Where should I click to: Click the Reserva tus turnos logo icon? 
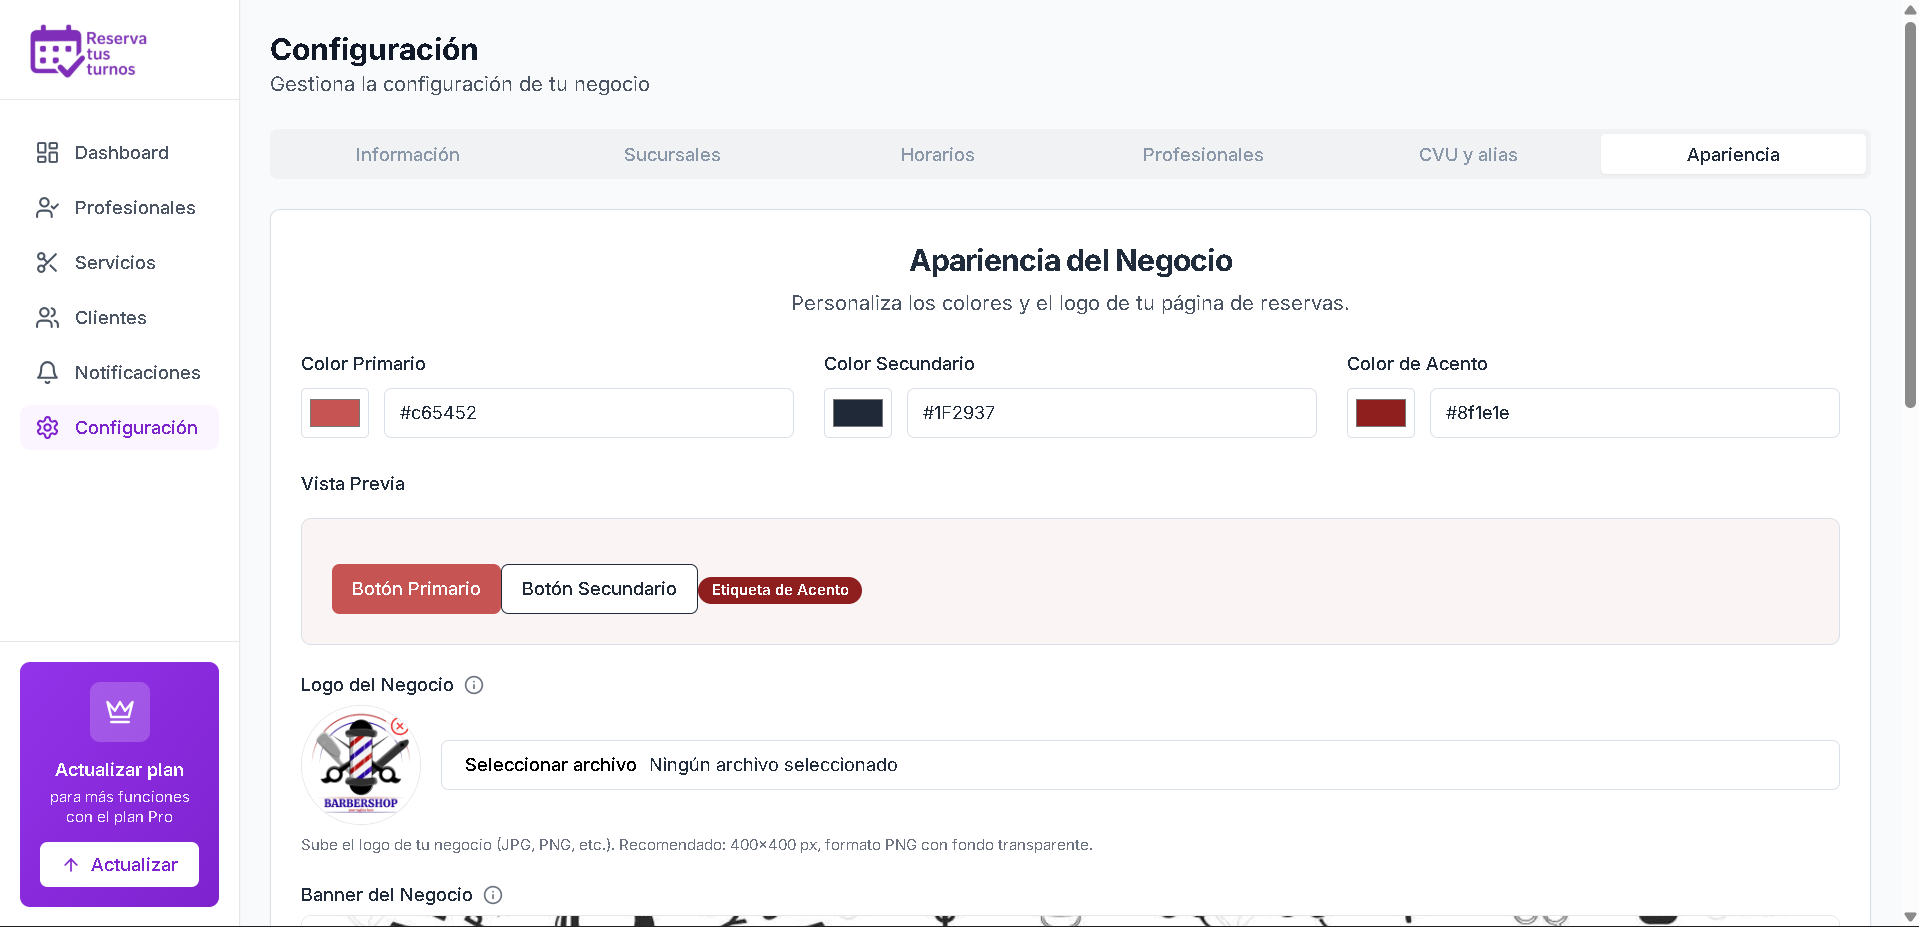(55, 49)
